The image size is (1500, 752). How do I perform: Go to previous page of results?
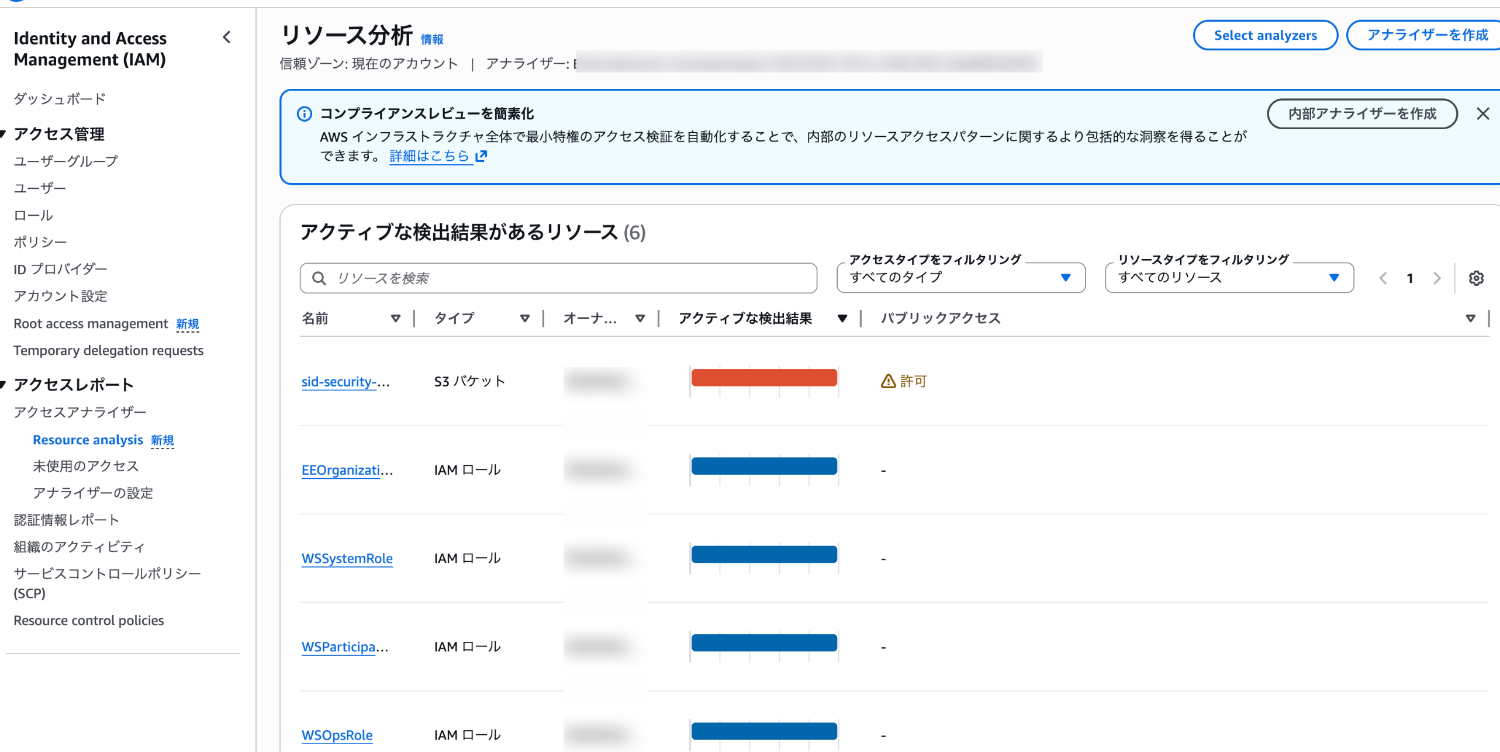click(x=1383, y=278)
